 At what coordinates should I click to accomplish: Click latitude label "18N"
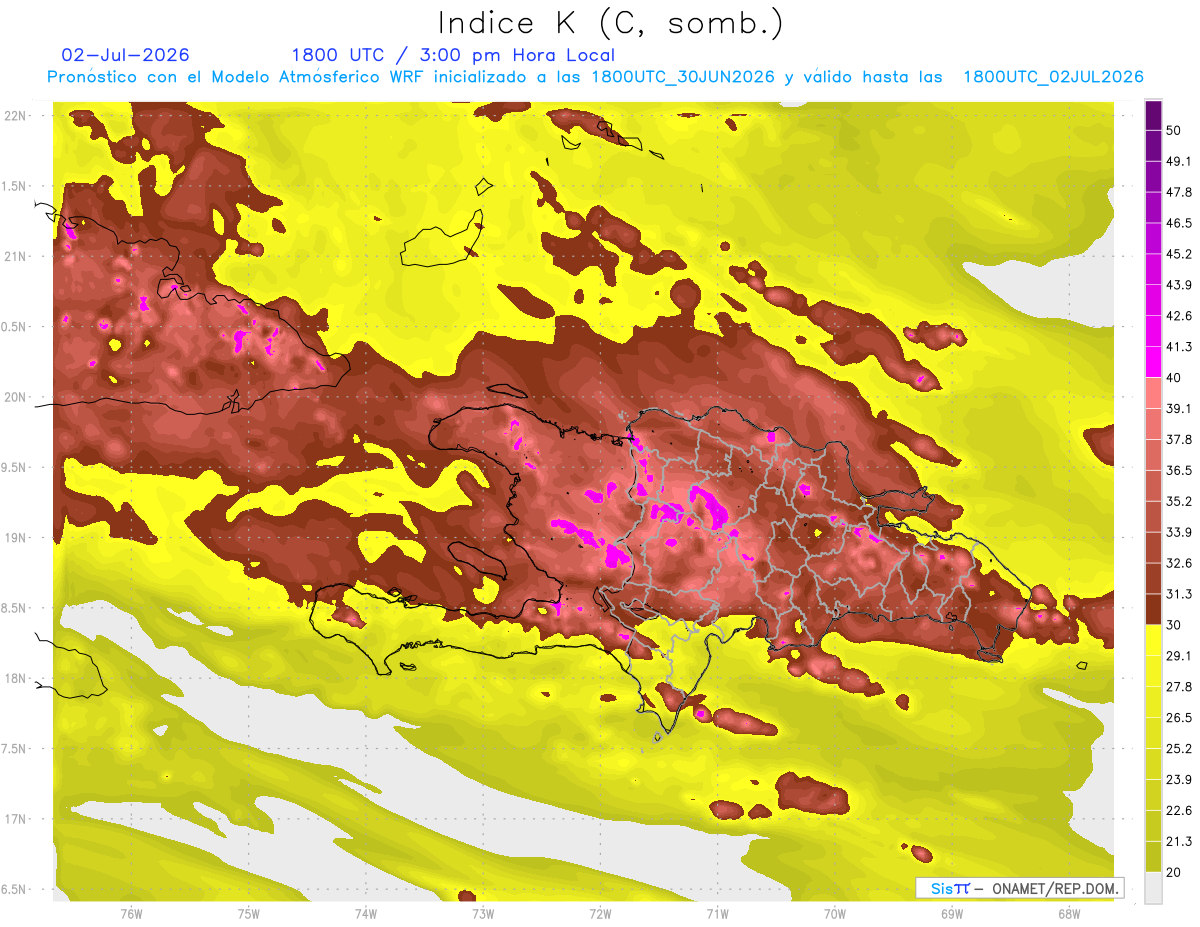click(16, 678)
